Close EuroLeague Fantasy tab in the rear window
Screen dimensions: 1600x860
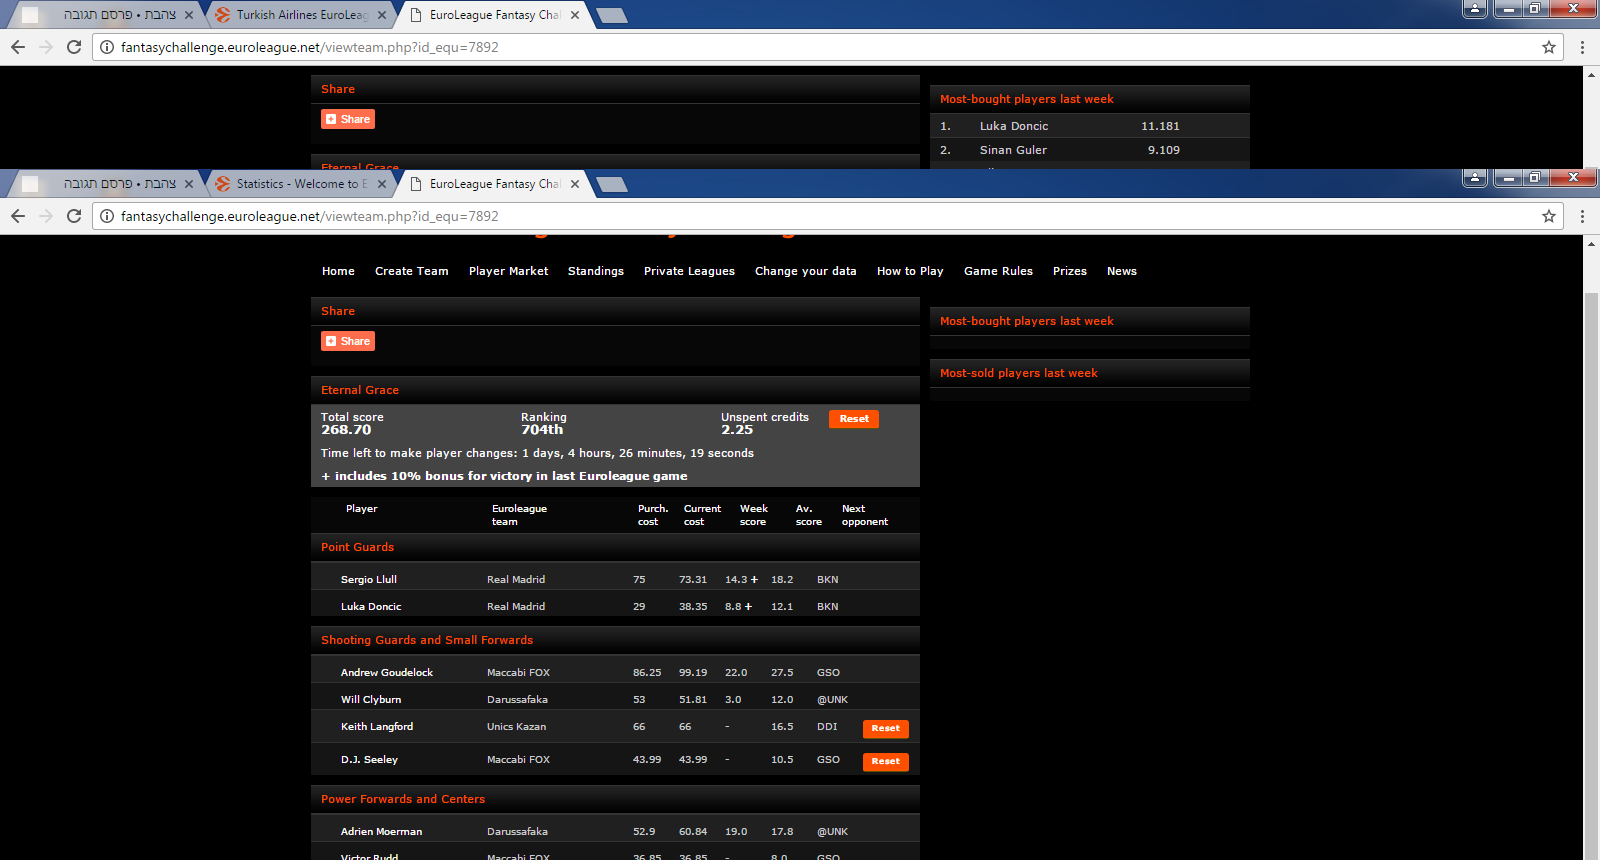point(575,15)
